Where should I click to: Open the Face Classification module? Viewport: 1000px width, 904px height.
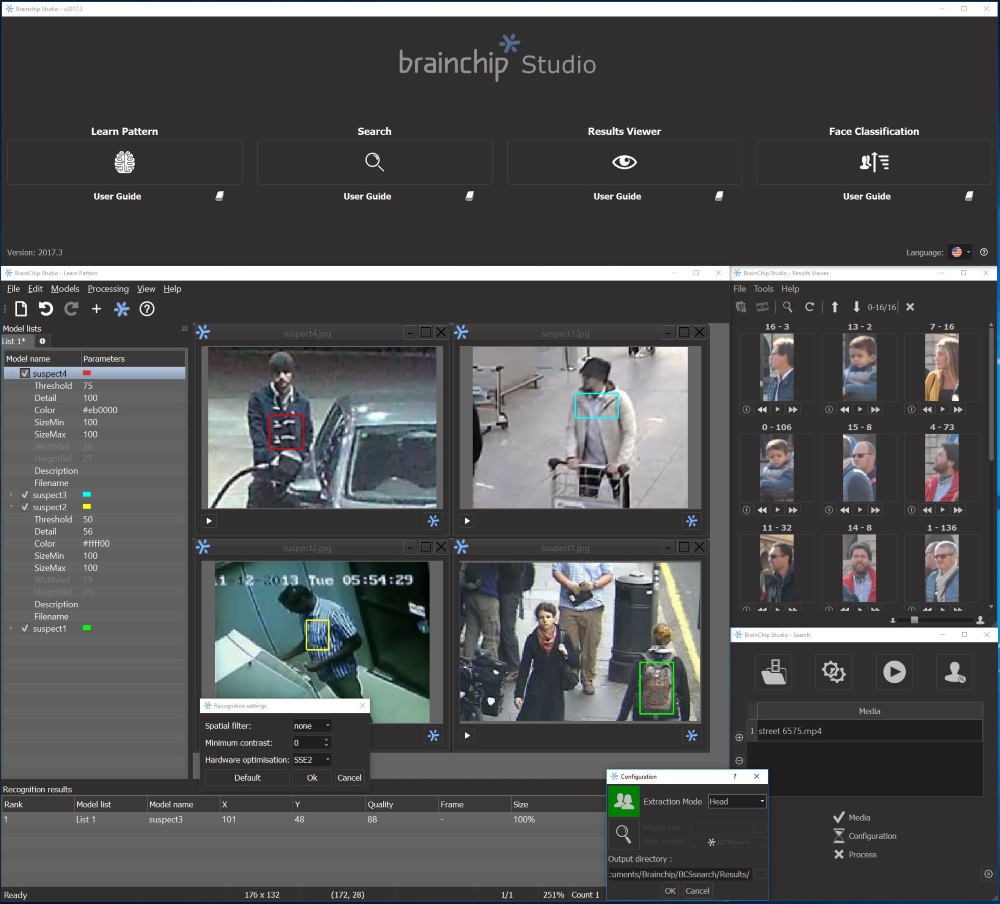coord(874,162)
